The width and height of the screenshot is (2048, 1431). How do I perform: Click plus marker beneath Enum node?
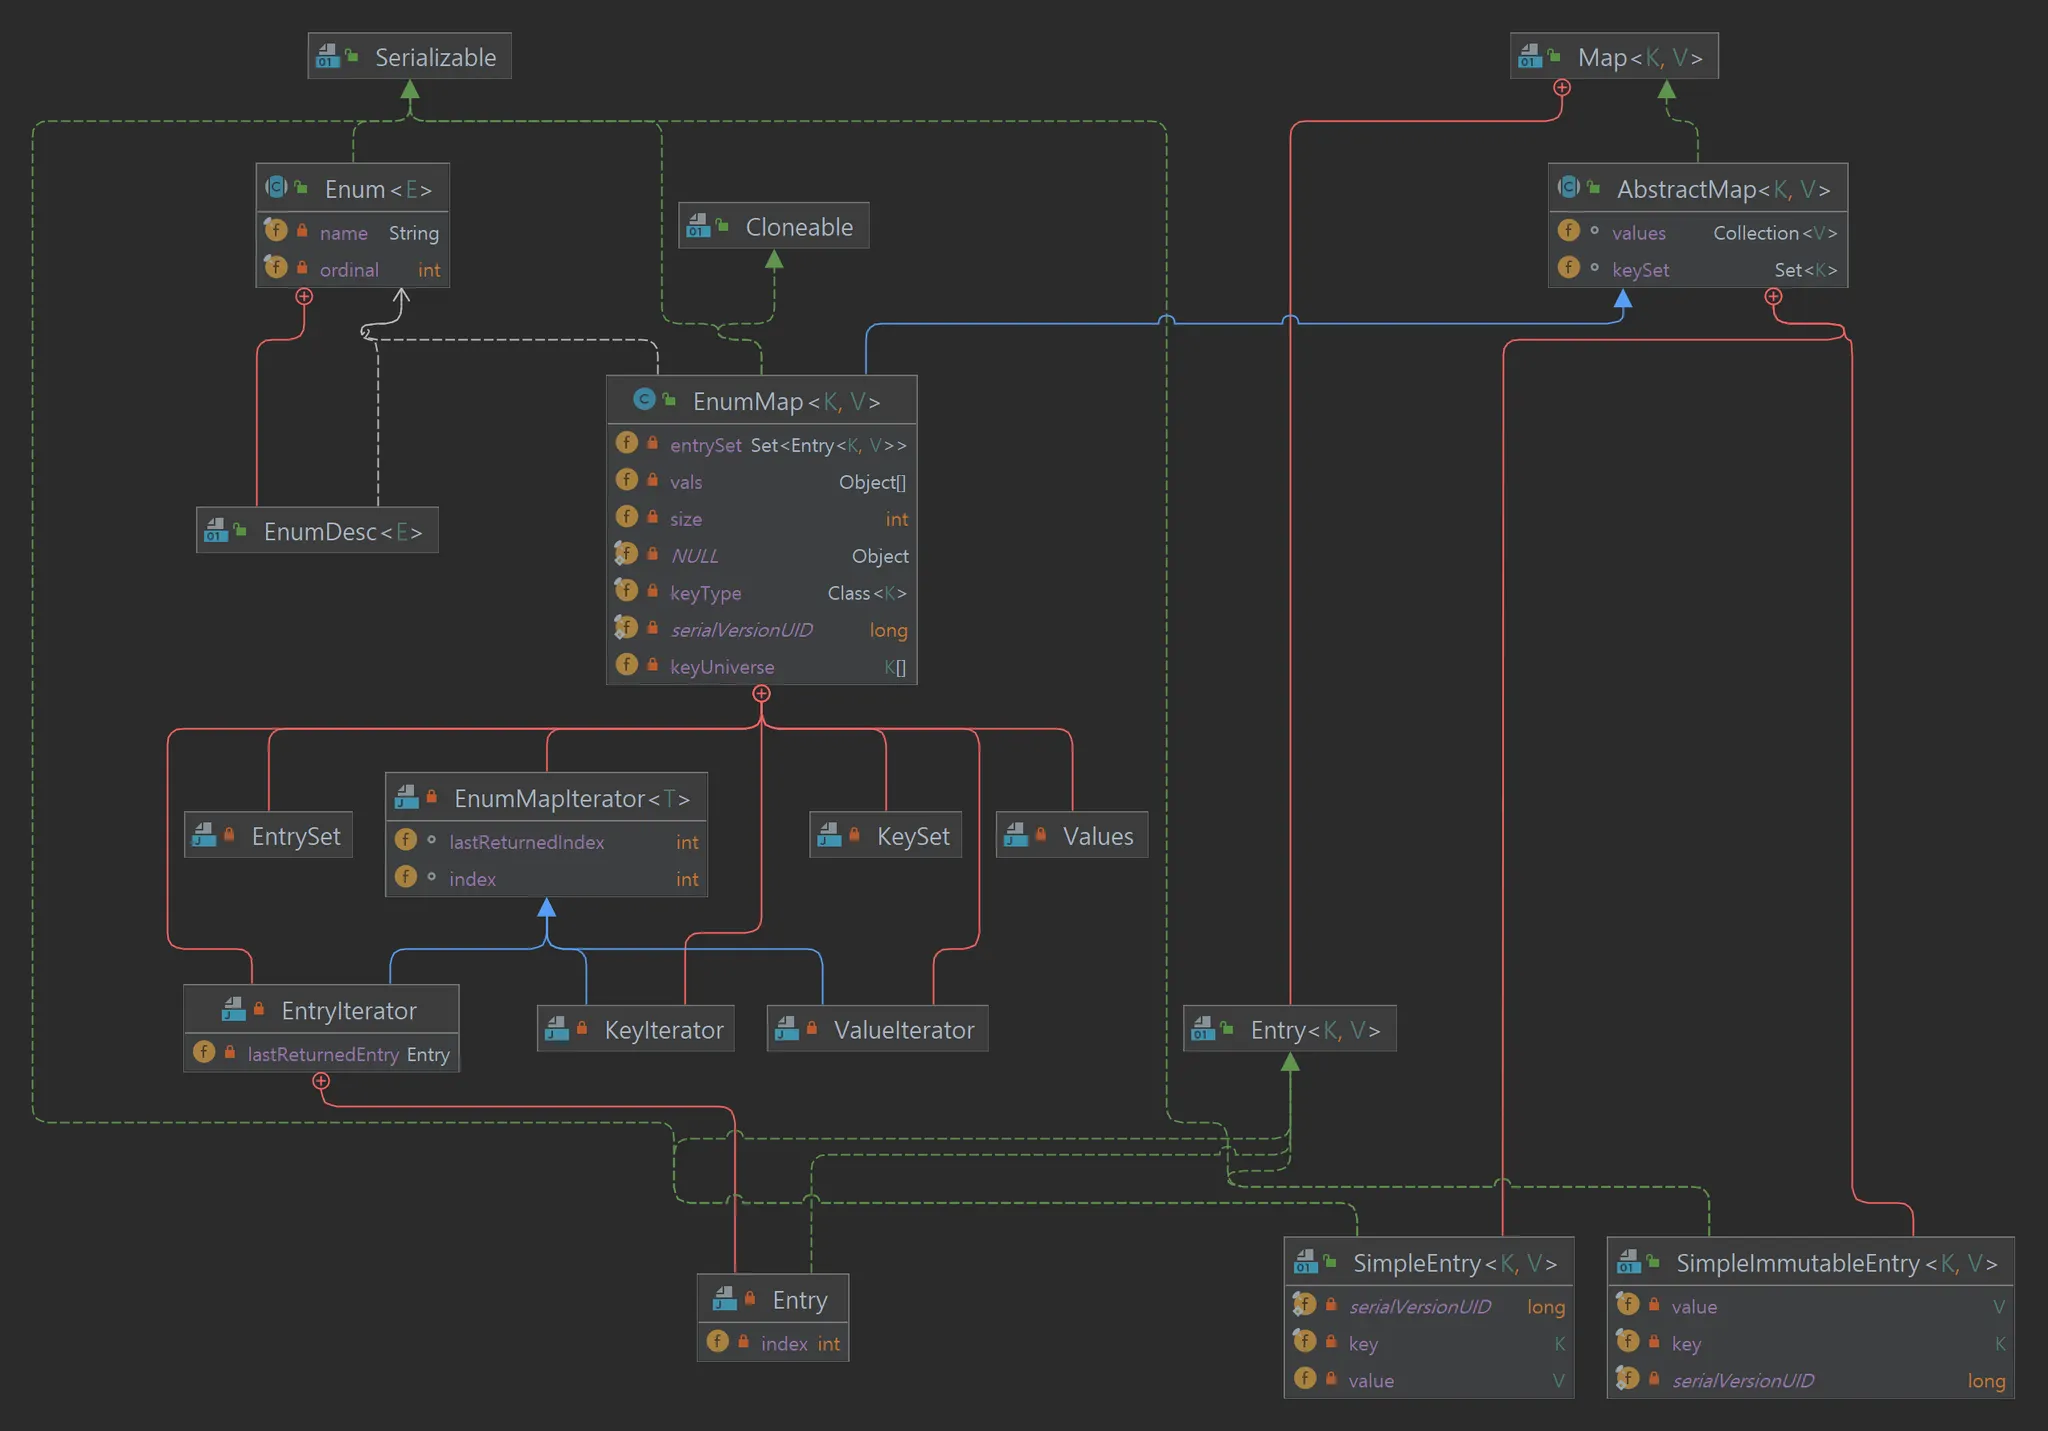coord(304,297)
